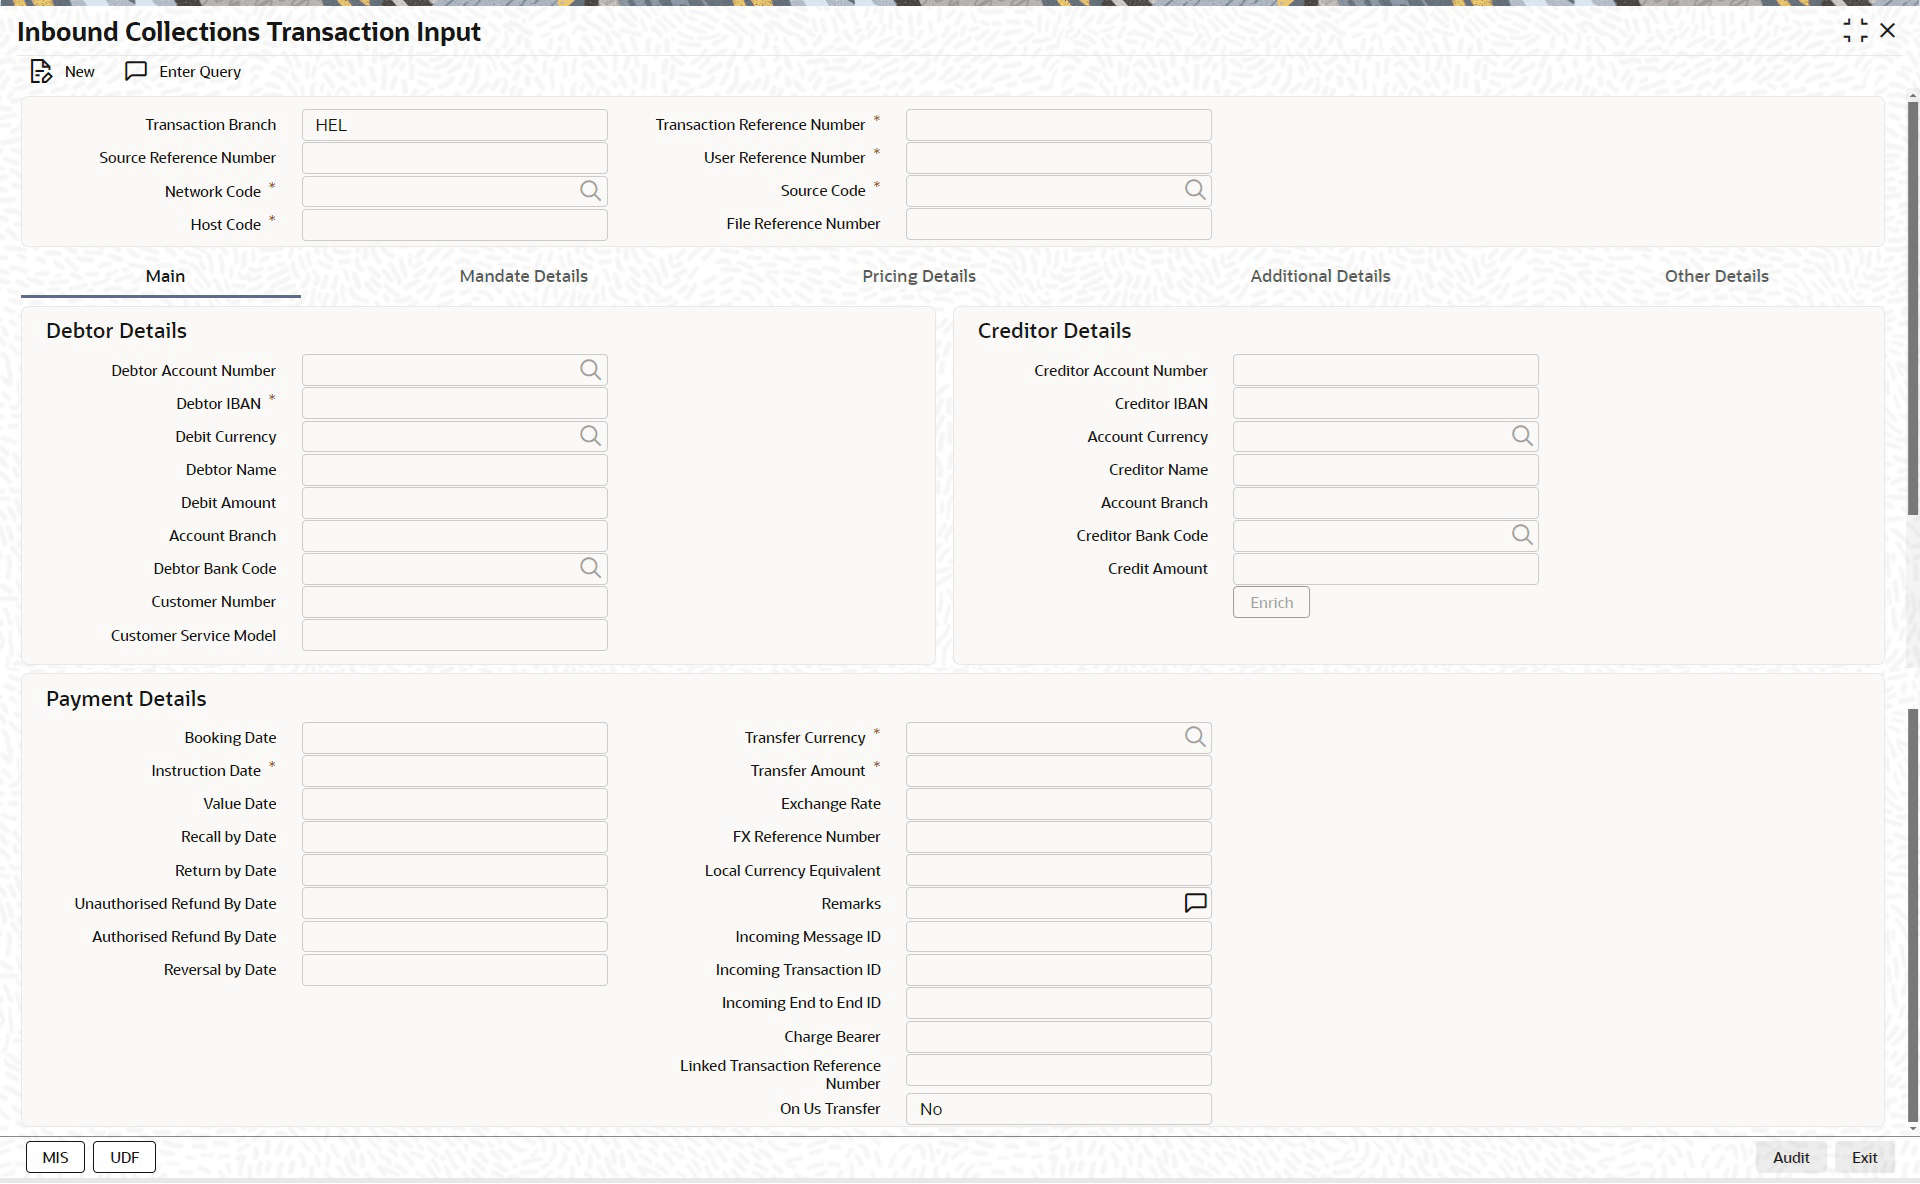Screen dimensions: 1920x1184
Task: Open Creditor Bank Code lookup icon
Action: click(x=1521, y=535)
